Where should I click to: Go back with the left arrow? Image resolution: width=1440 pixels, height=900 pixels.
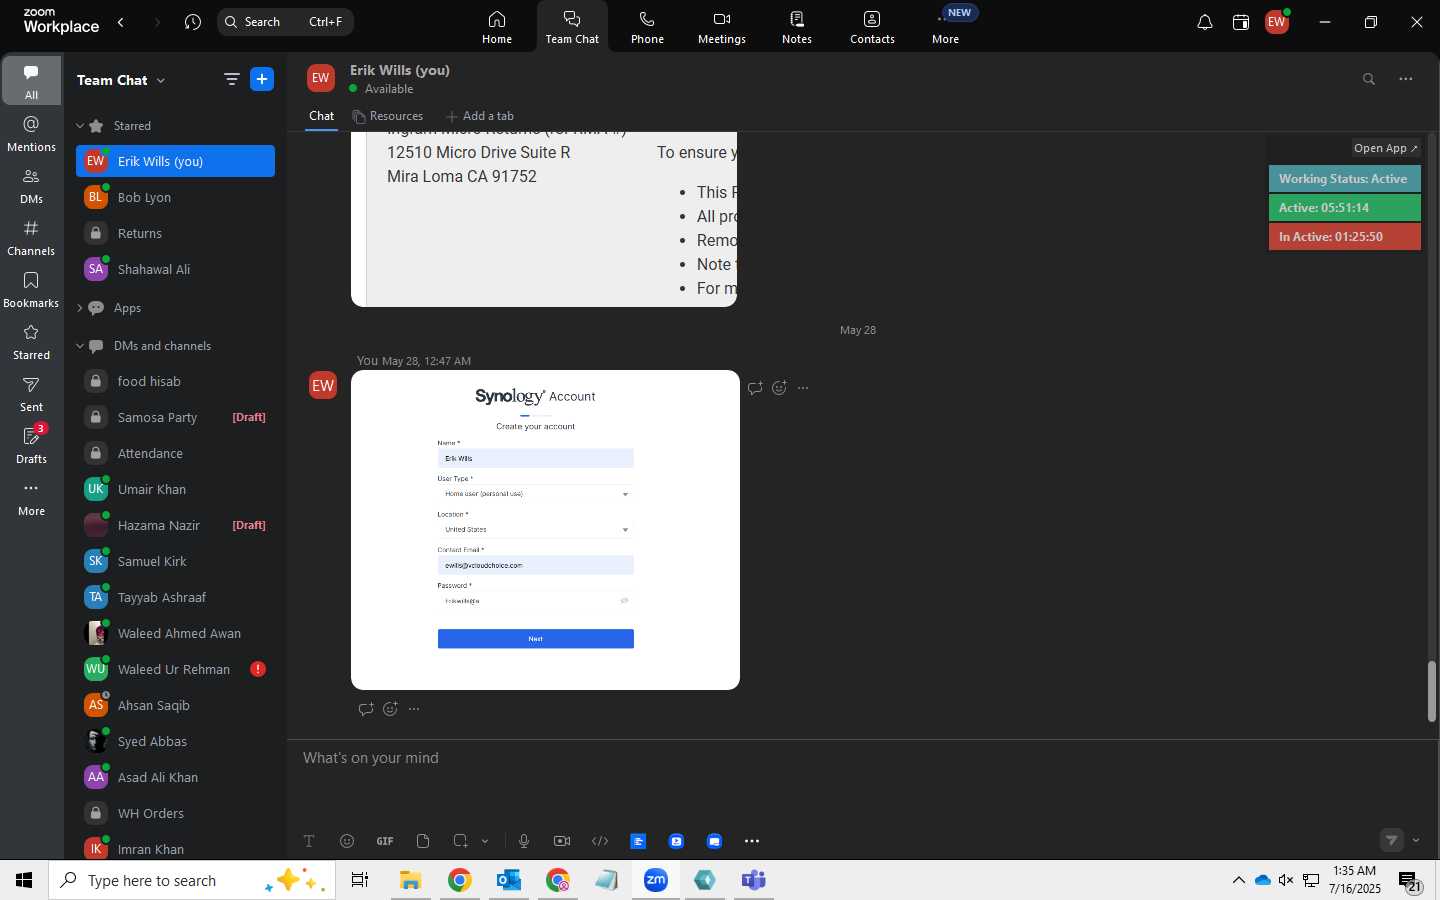[x=121, y=22]
